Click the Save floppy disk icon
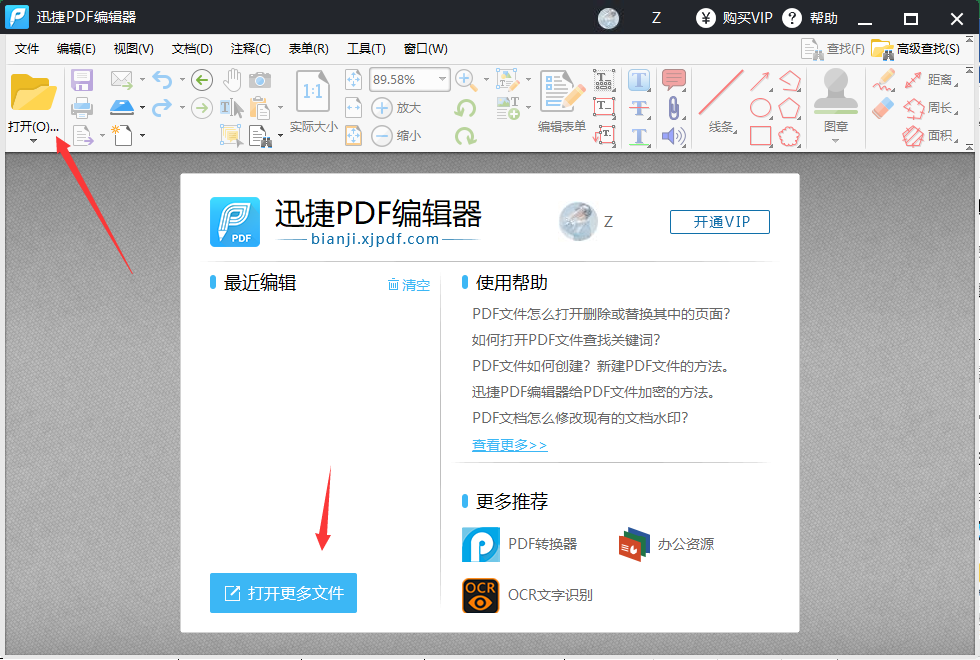The width and height of the screenshot is (980, 660). 82,80
